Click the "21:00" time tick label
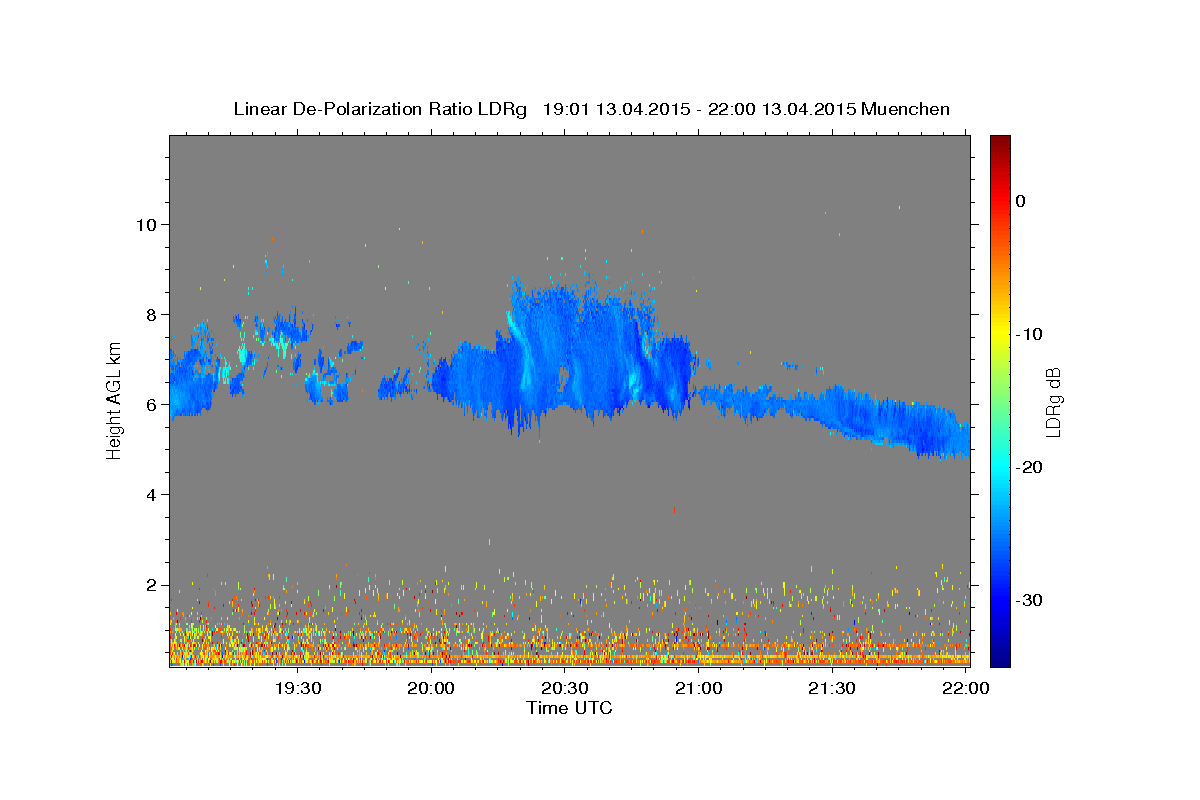 [x=698, y=688]
